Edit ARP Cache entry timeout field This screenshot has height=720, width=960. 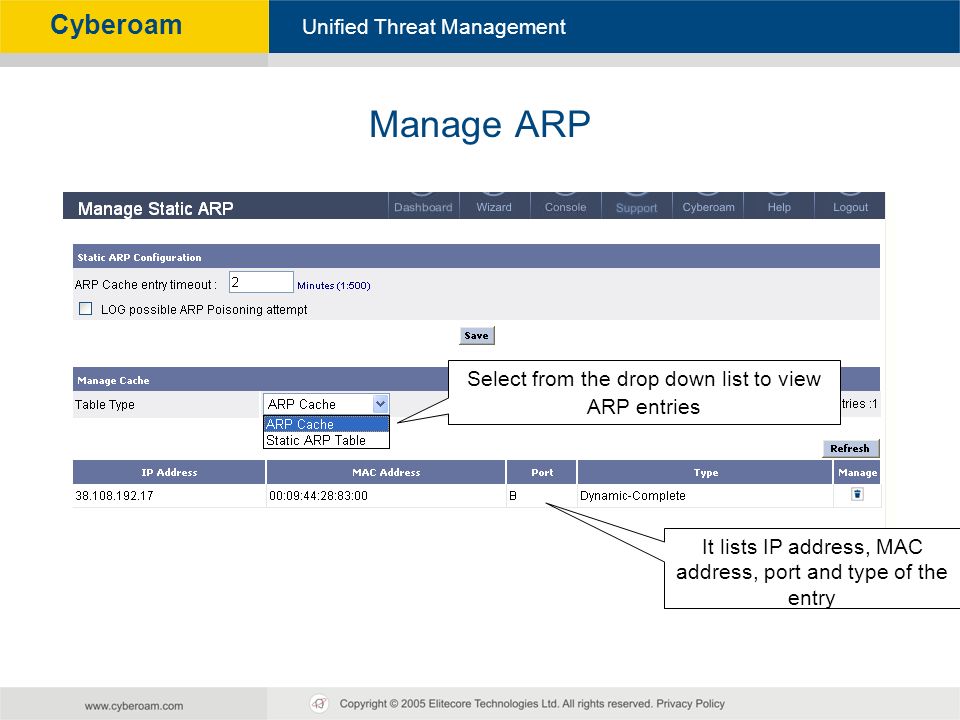click(x=261, y=282)
